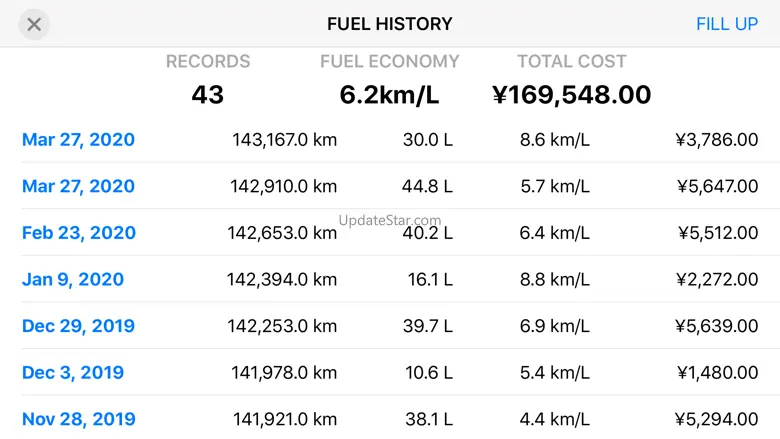
Task: Click the Records count of 43
Action: click(x=208, y=95)
